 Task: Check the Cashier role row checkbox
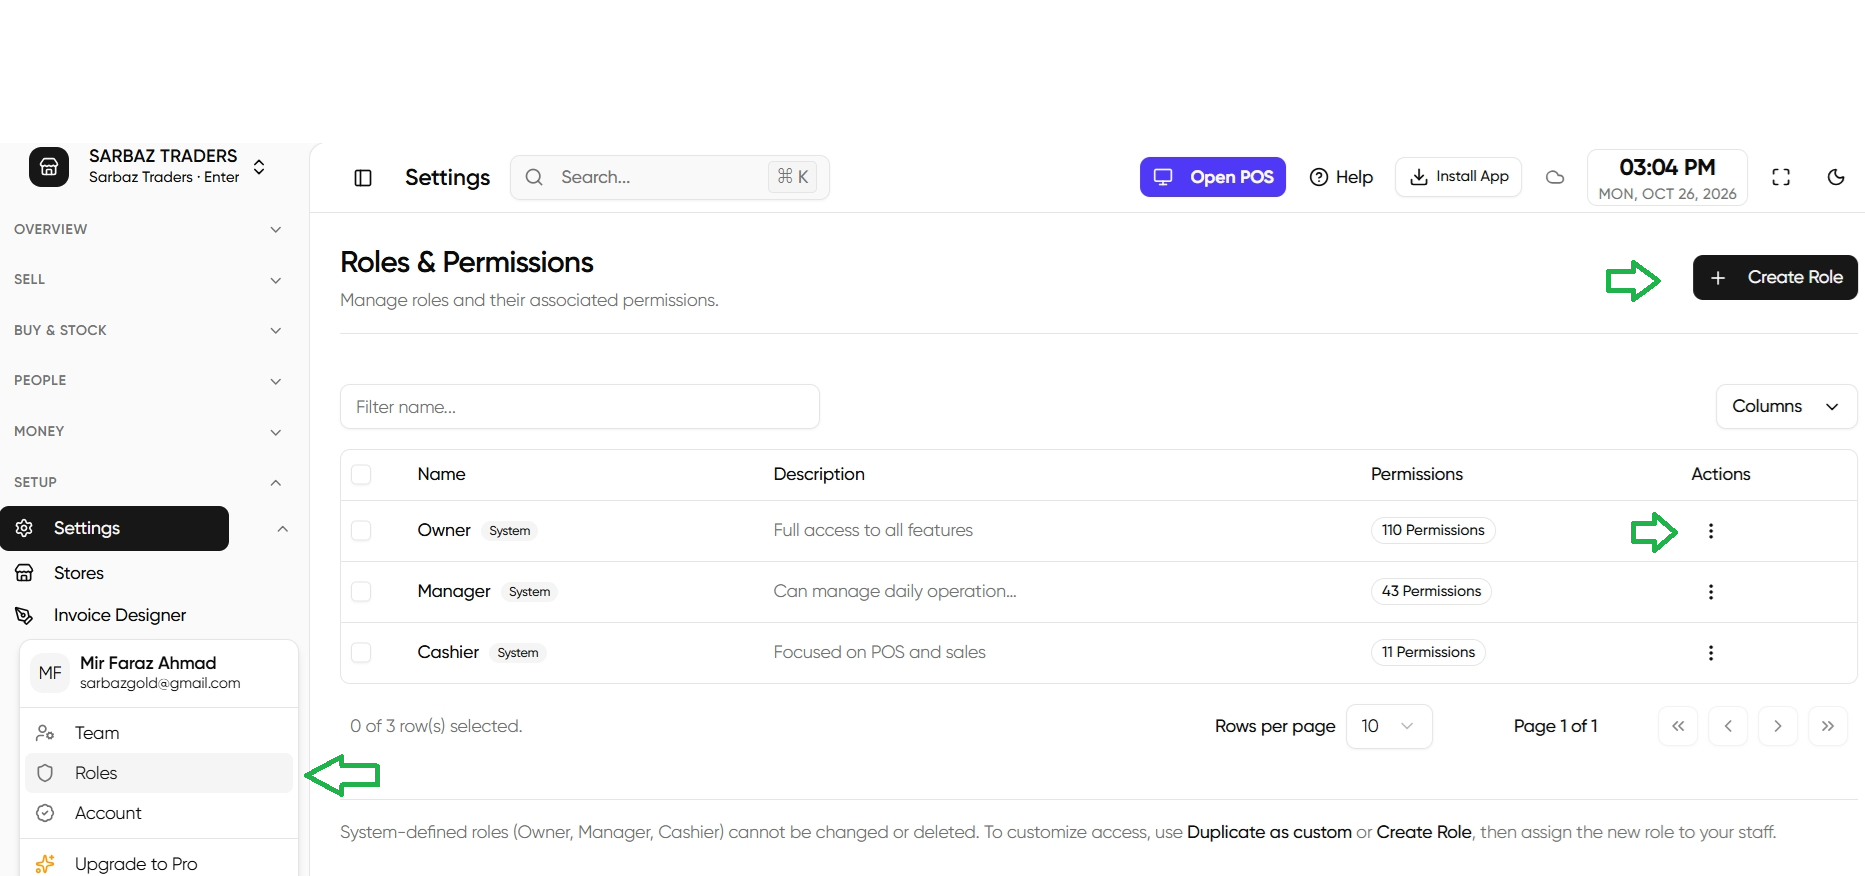(361, 652)
